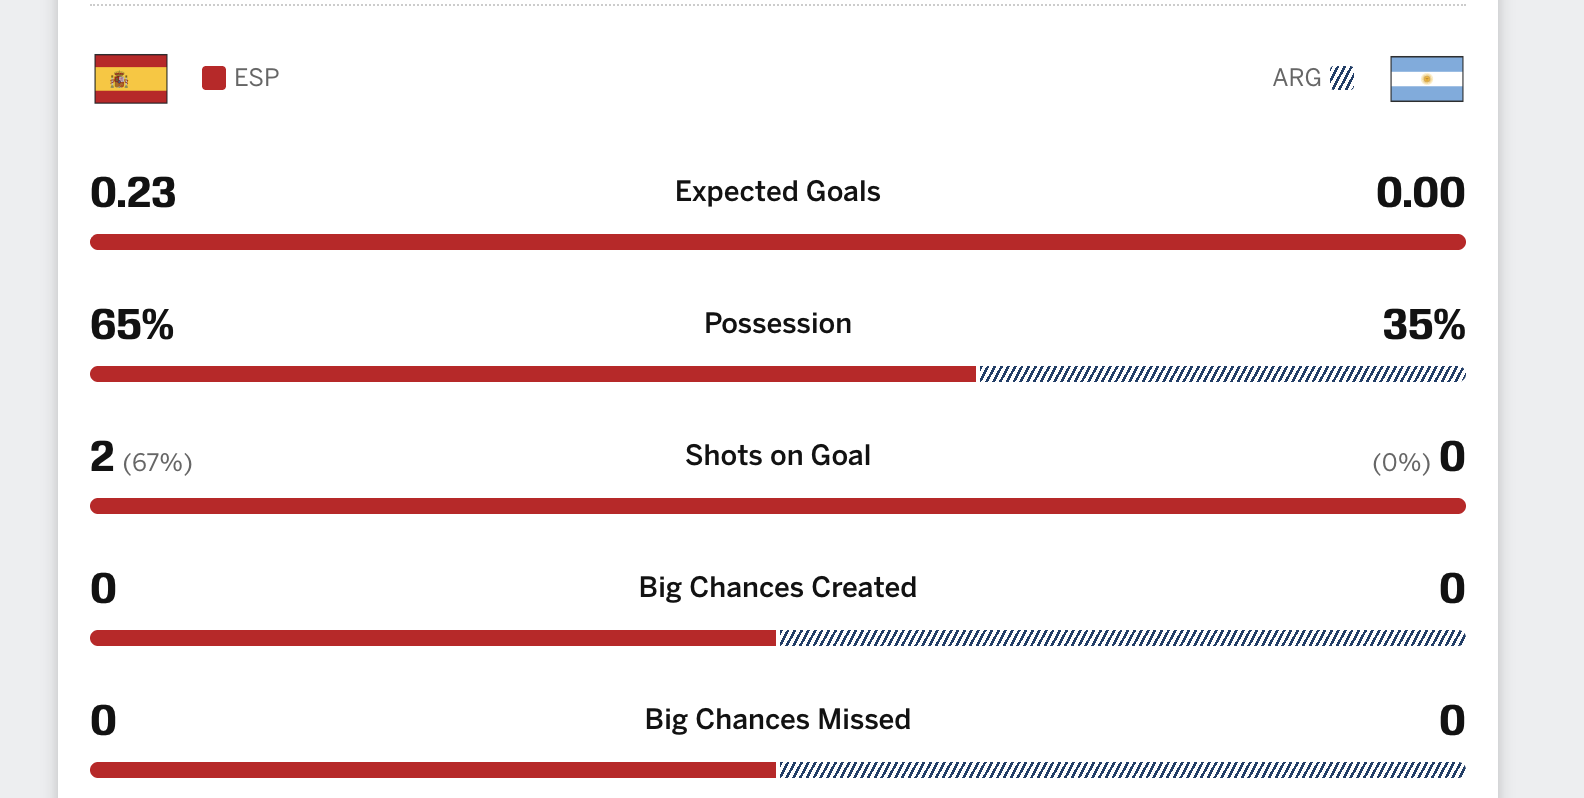Click the red ESP legend swatch
This screenshot has height=798, width=1584.
click(214, 78)
